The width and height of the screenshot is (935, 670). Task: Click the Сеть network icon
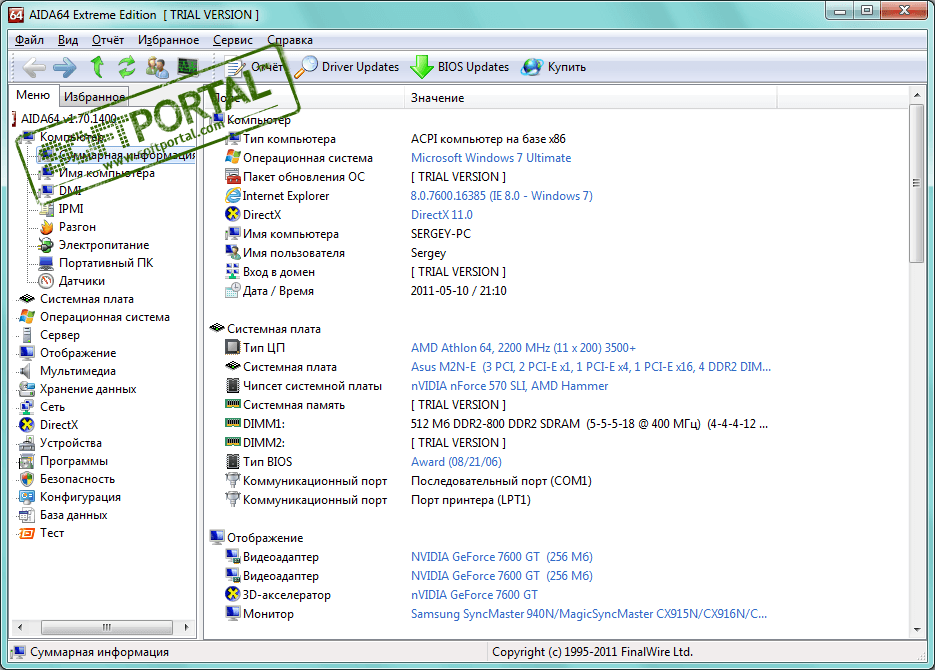click(x=27, y=407)
